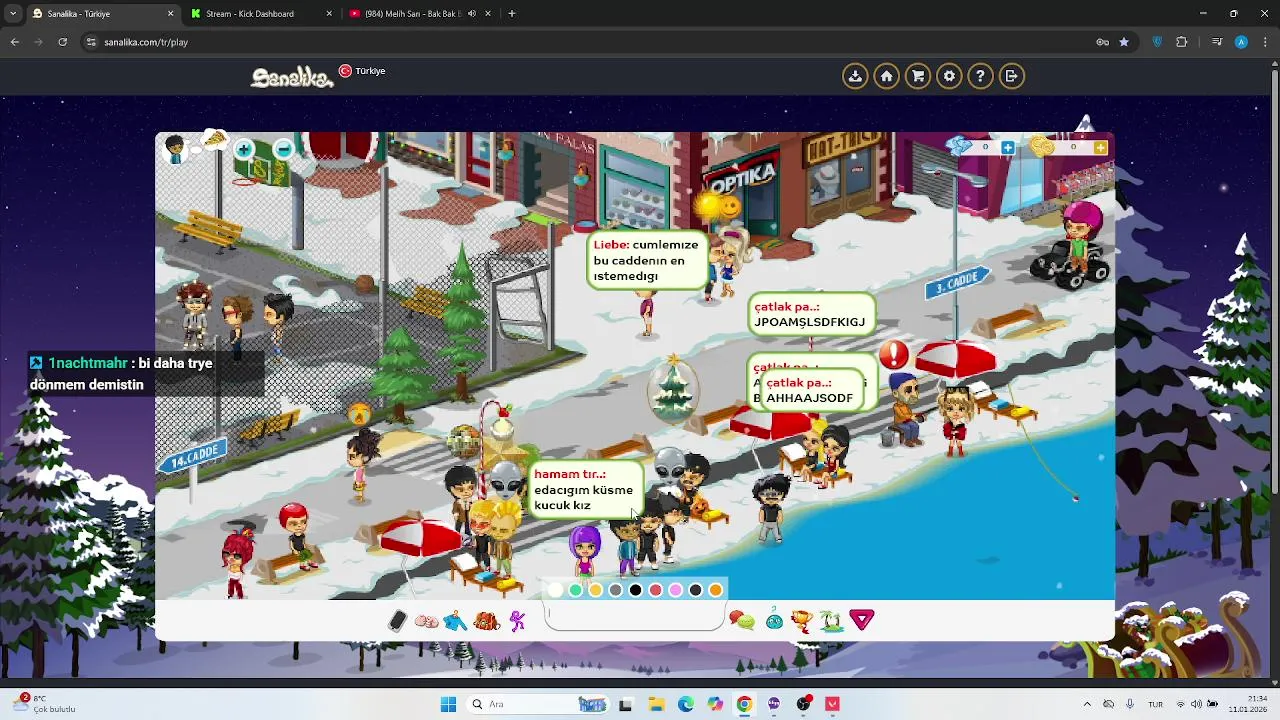The image size is (1280, 720).
Task: Open the phone icon in bottom bar
Action: click(397, 621)
